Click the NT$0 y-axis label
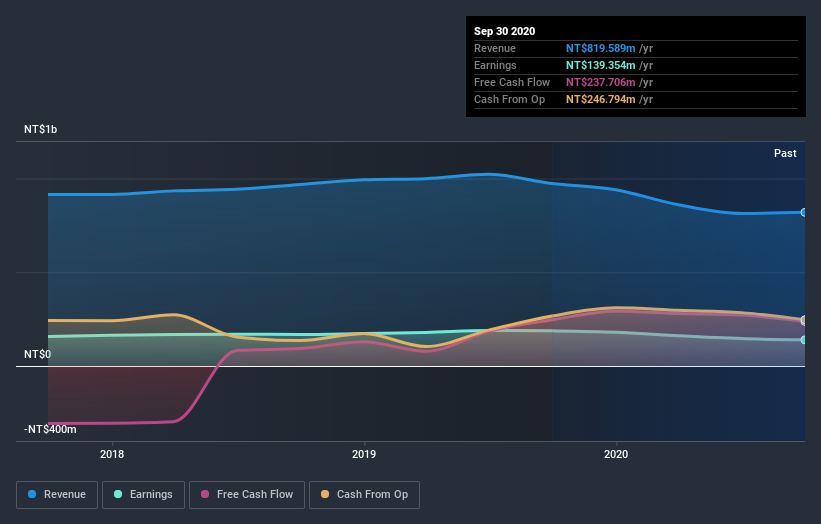The height and width of the screenshot is (524, 821). tap(38, 354)
